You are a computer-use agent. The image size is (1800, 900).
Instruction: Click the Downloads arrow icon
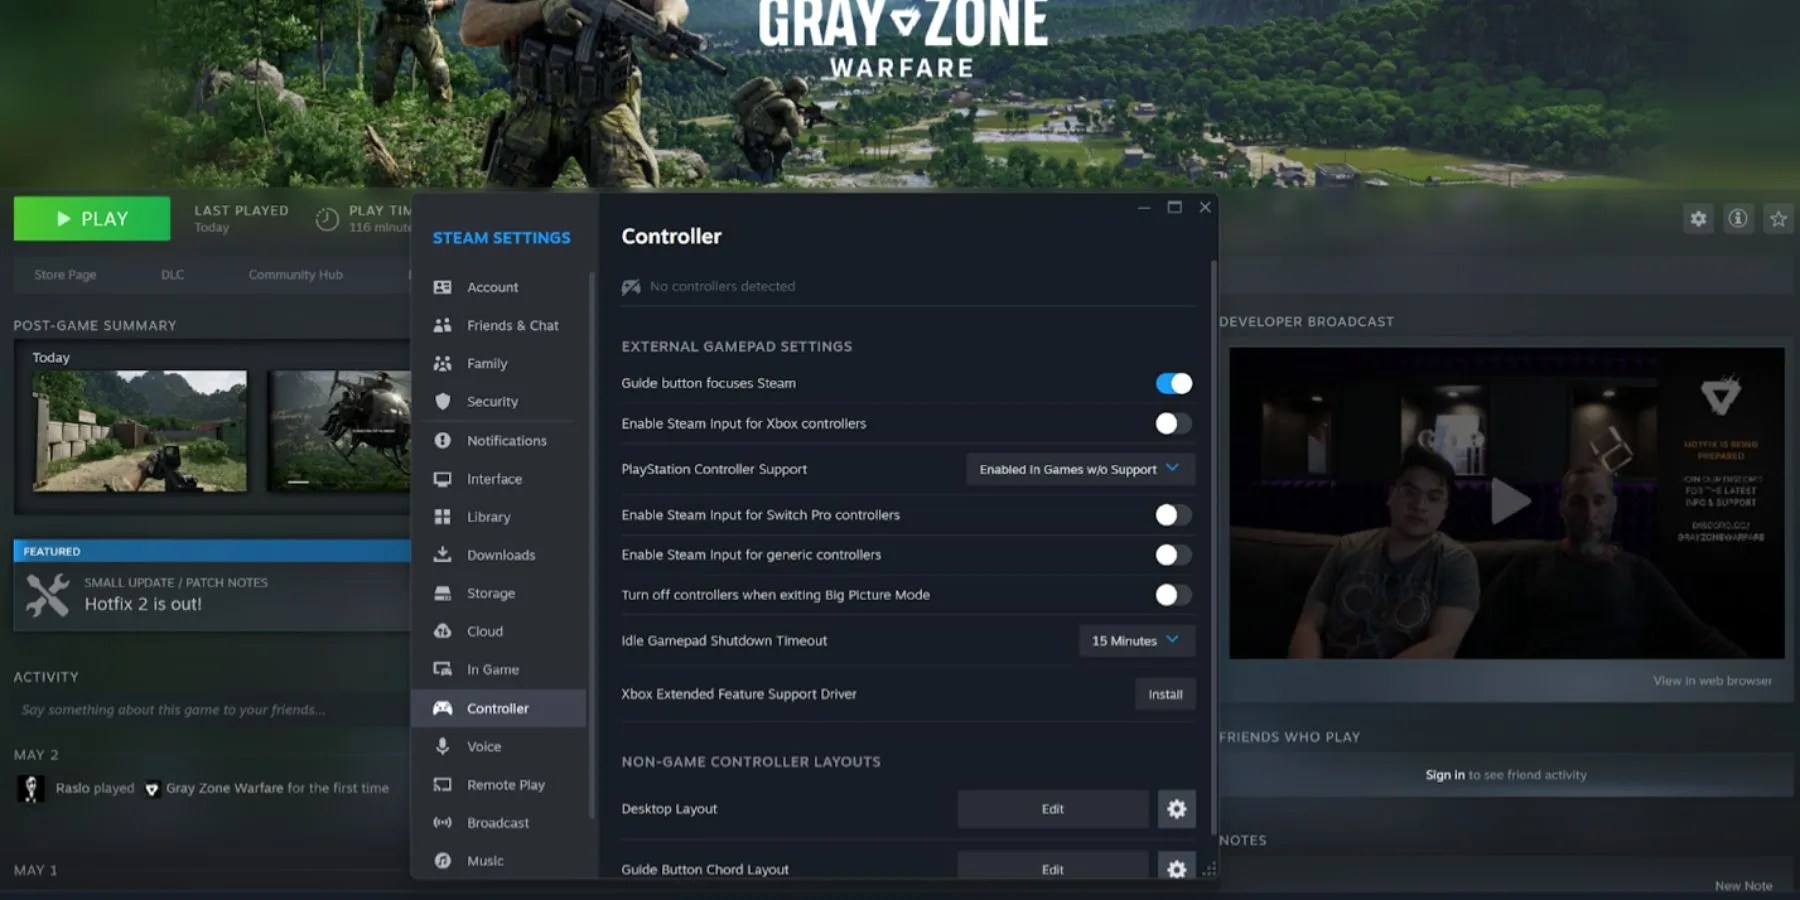(x=442, y=554)
